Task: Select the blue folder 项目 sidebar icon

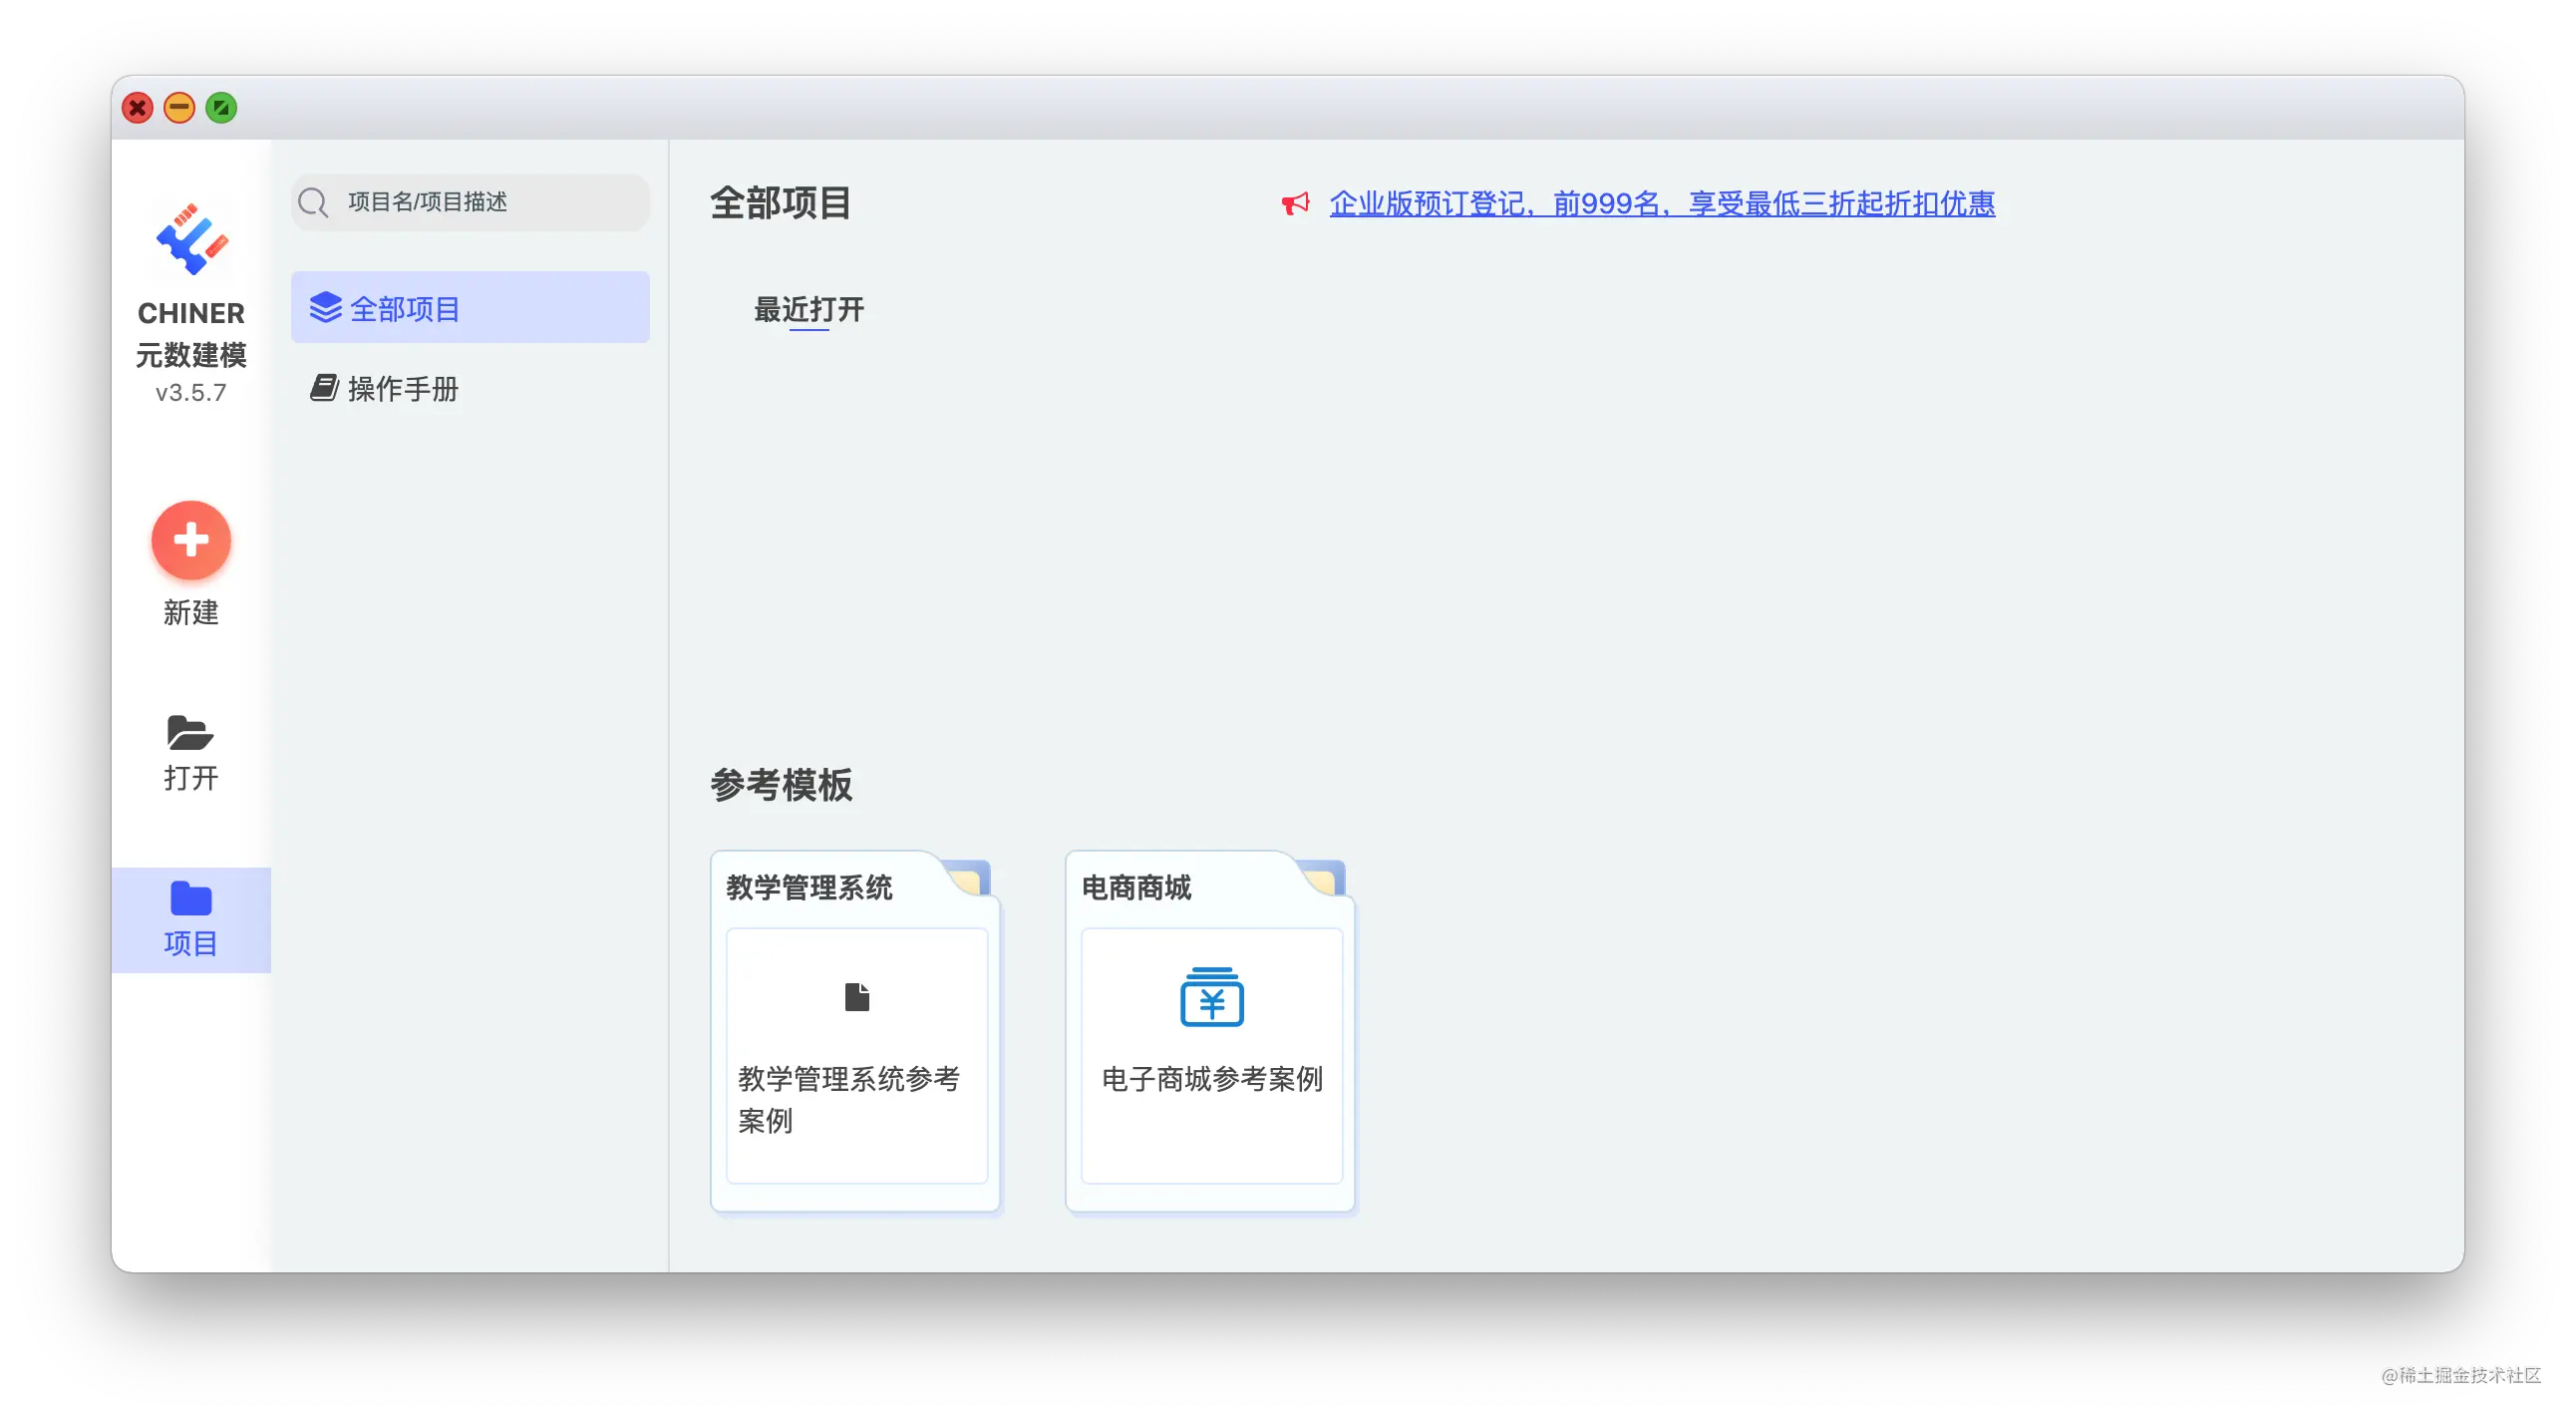Action: point(191,899)
